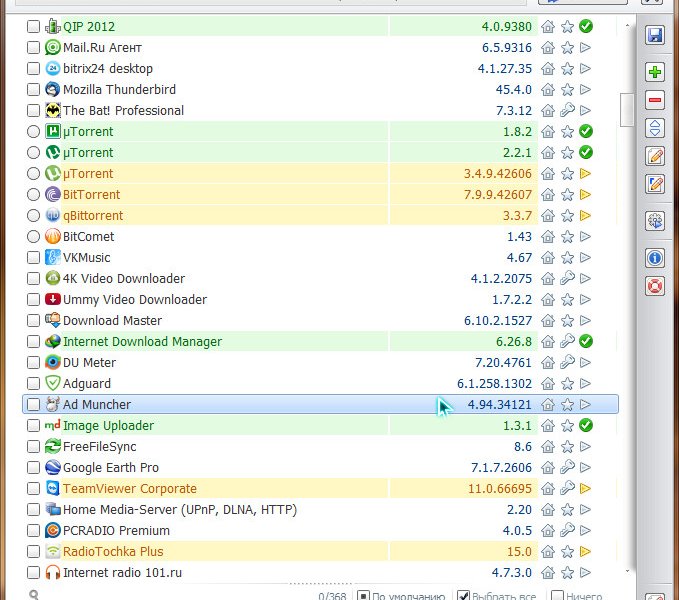Click the info (i) icon in sidebar

[x=655, y=258]
